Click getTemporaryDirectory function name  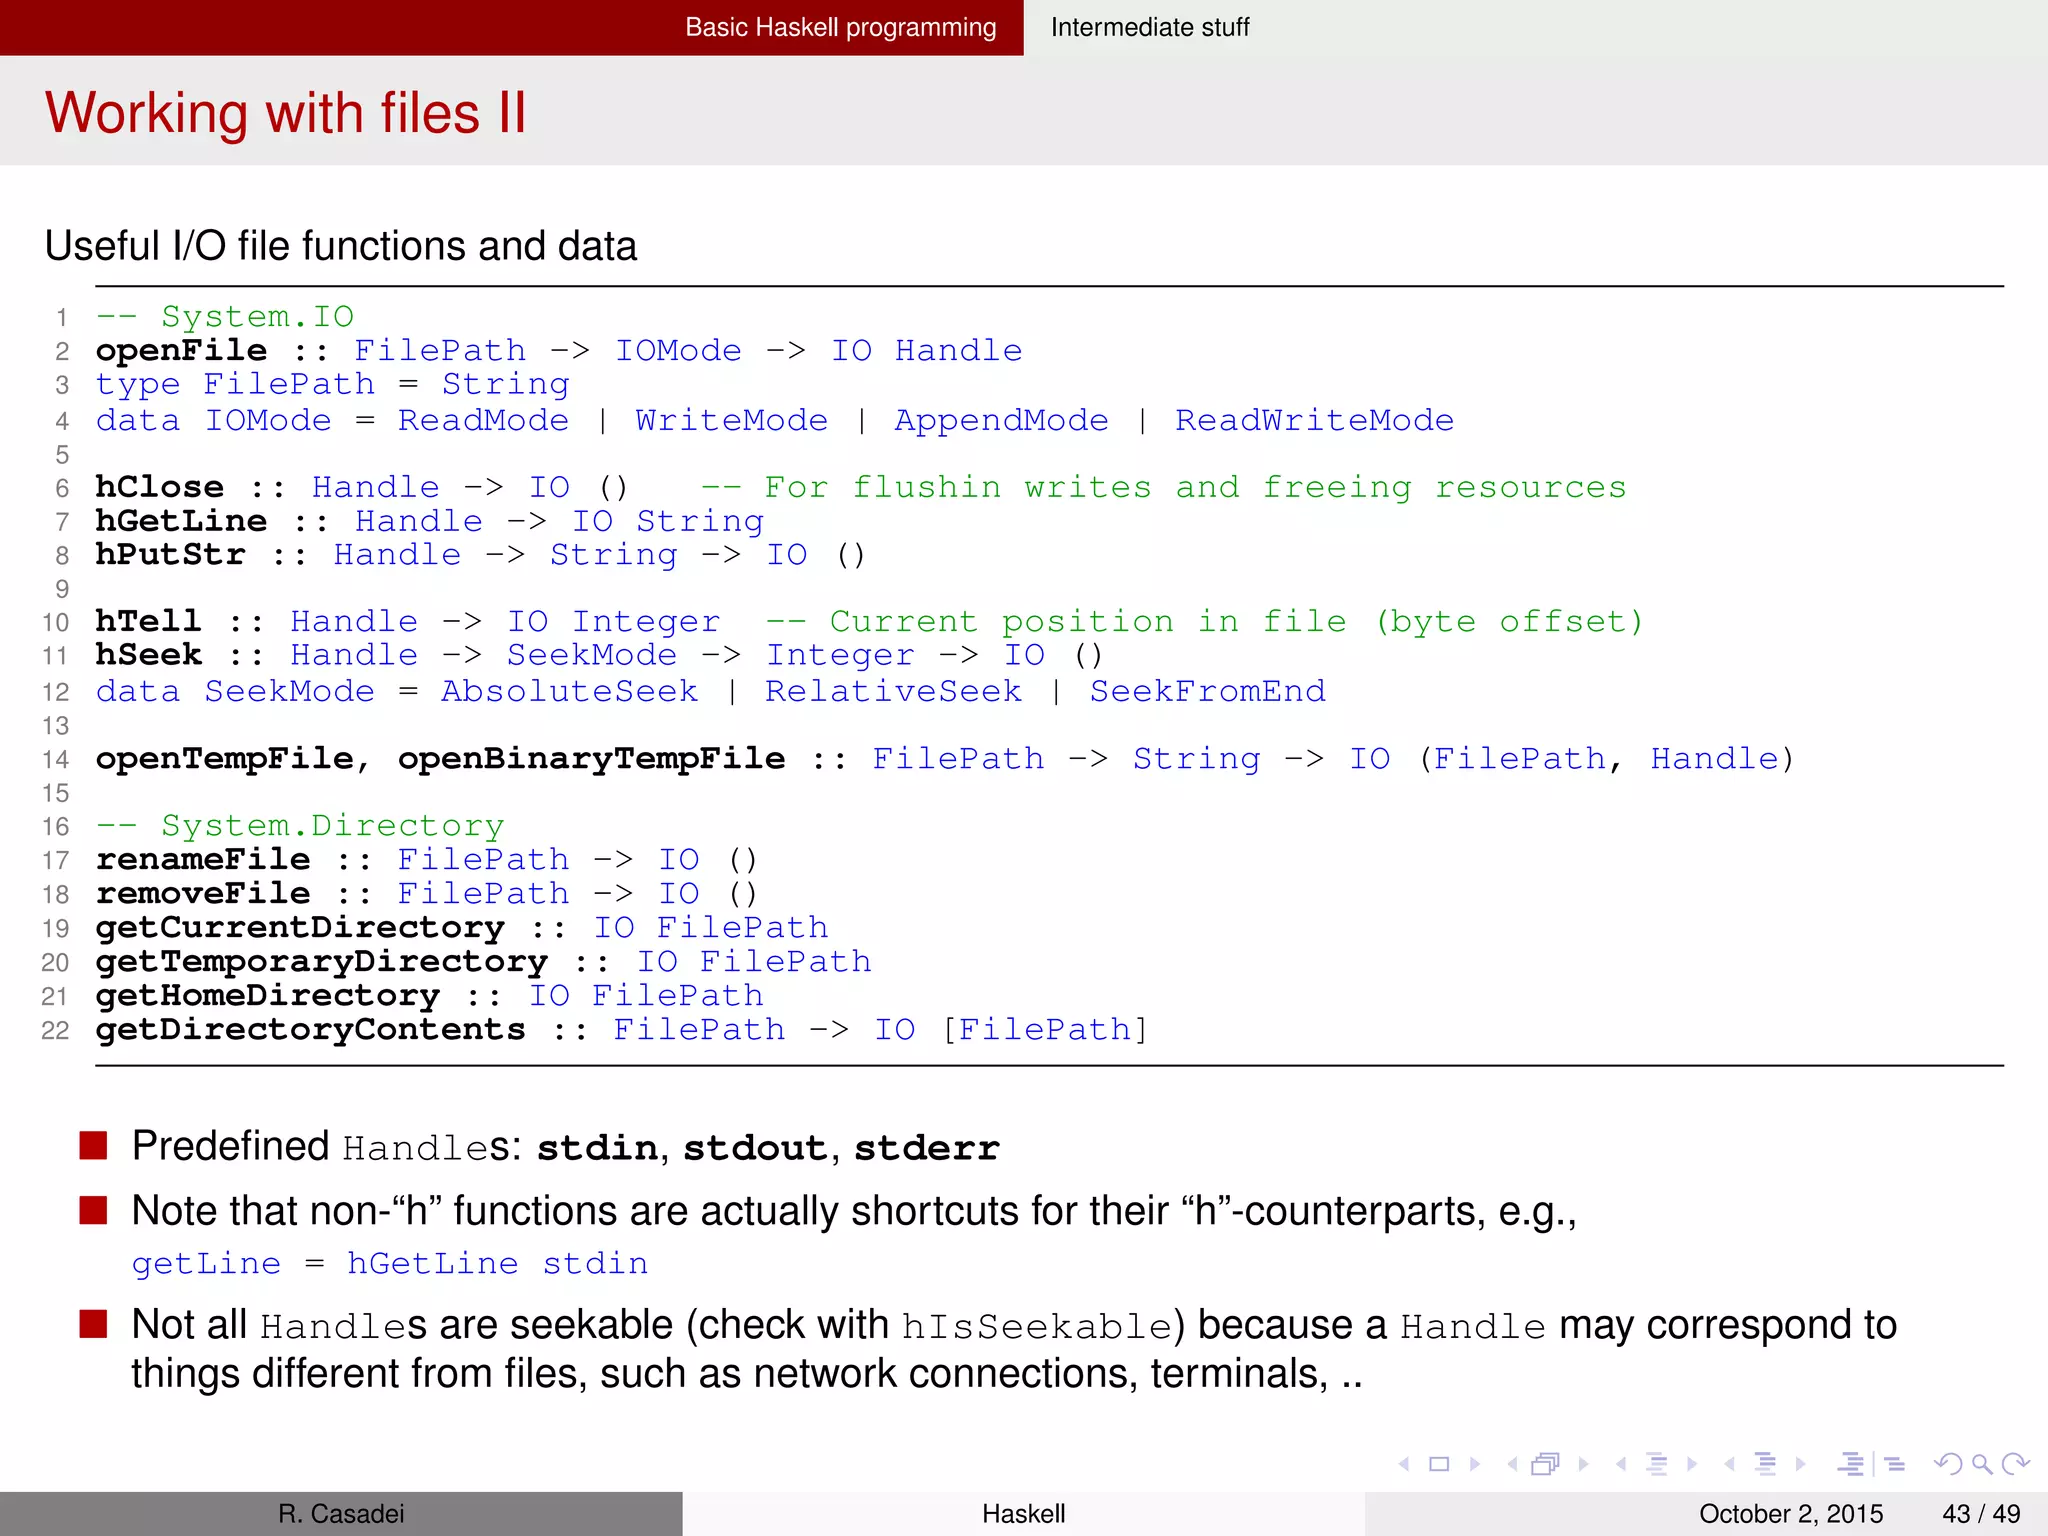click(322, 962)
